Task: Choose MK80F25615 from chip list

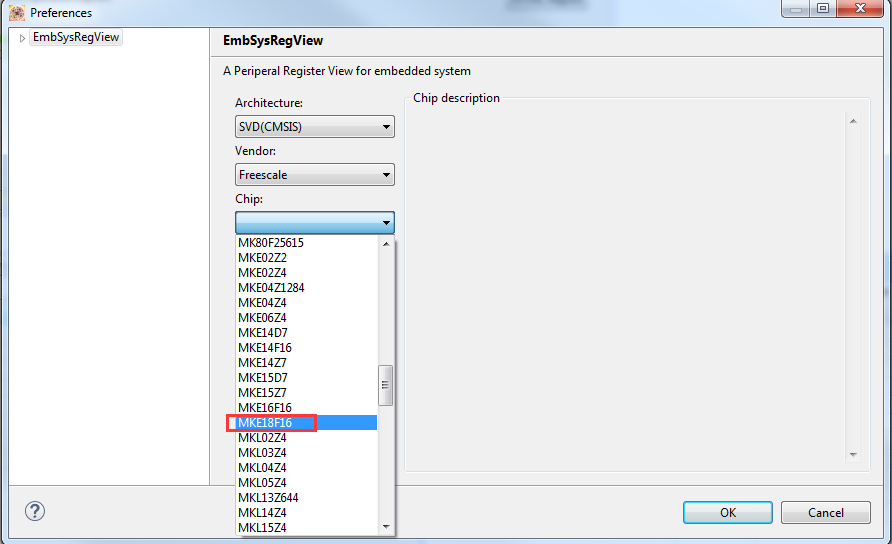Action: [x=307, y=243]
